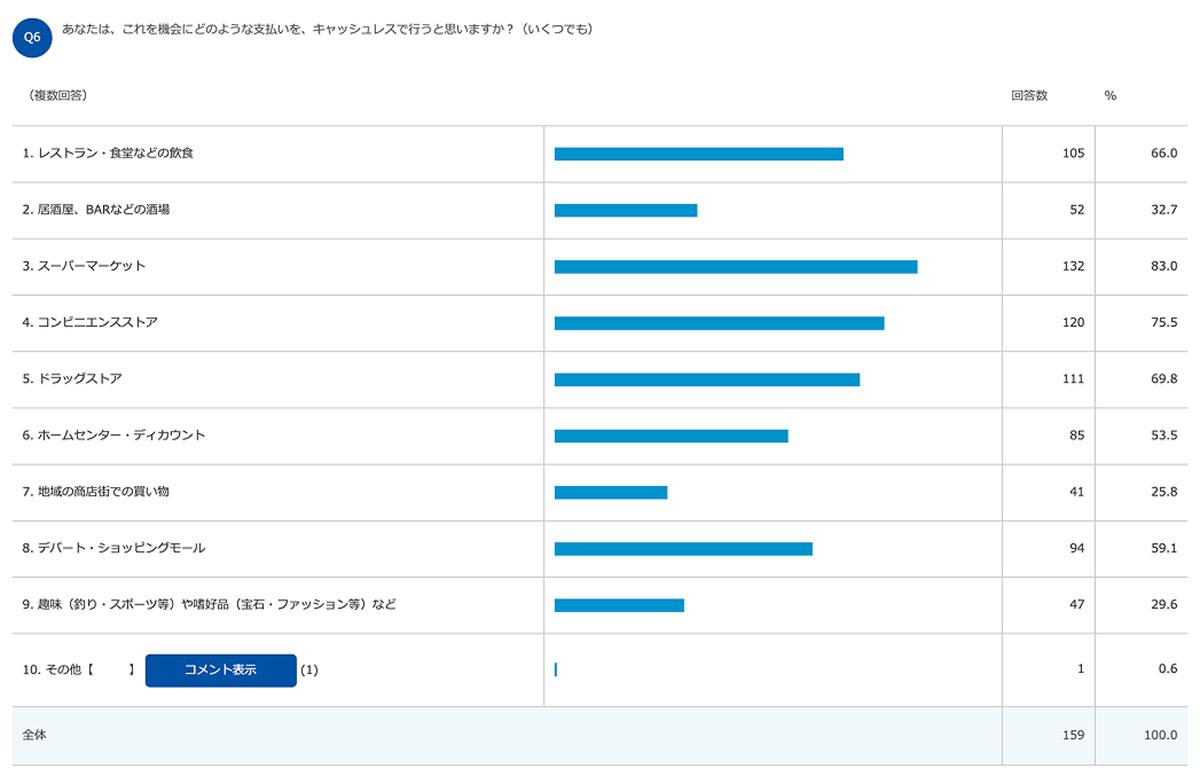The height and width of the screenshot is (776, 1200).
Task: Click the blue Q6 question badge
Action: pos(32,37)
